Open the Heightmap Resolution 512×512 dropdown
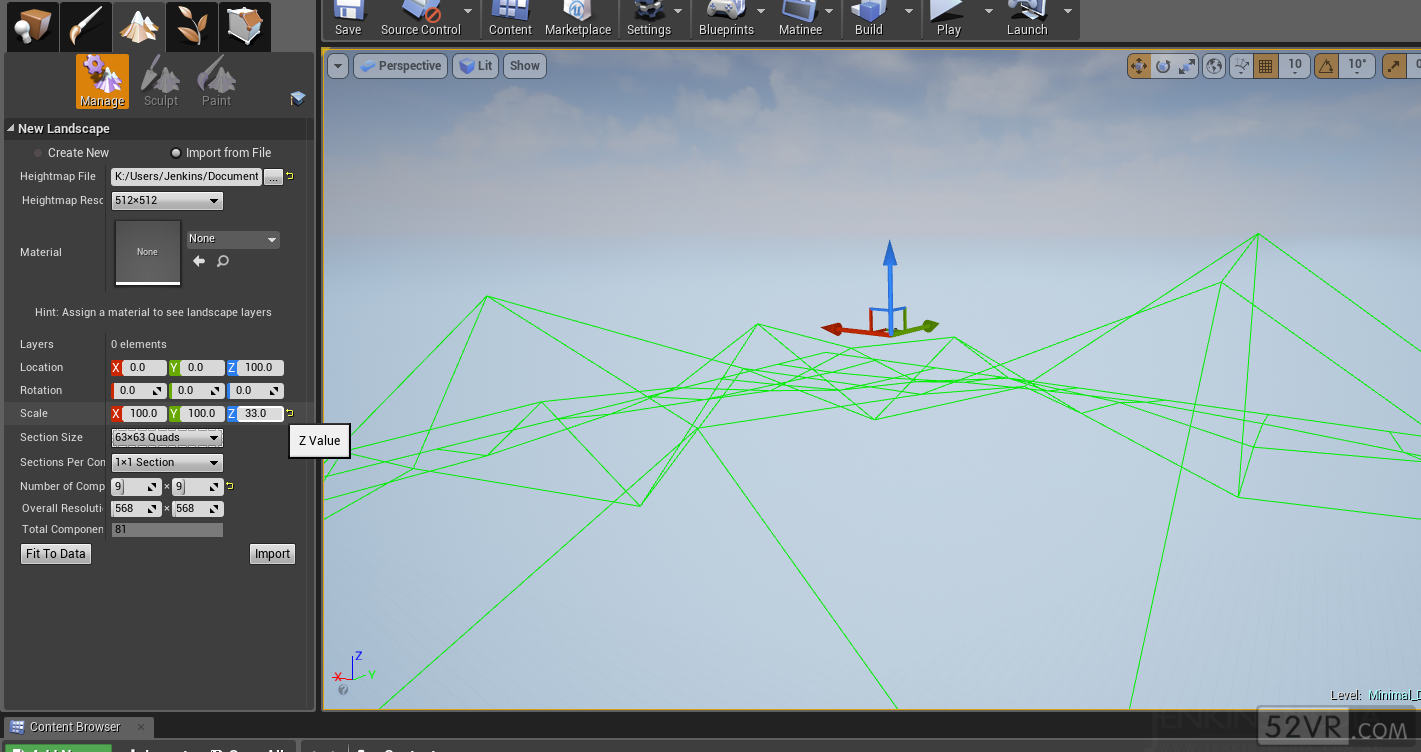The height and width of the screenshot is (752, 1421). click(x=167, y=201)
